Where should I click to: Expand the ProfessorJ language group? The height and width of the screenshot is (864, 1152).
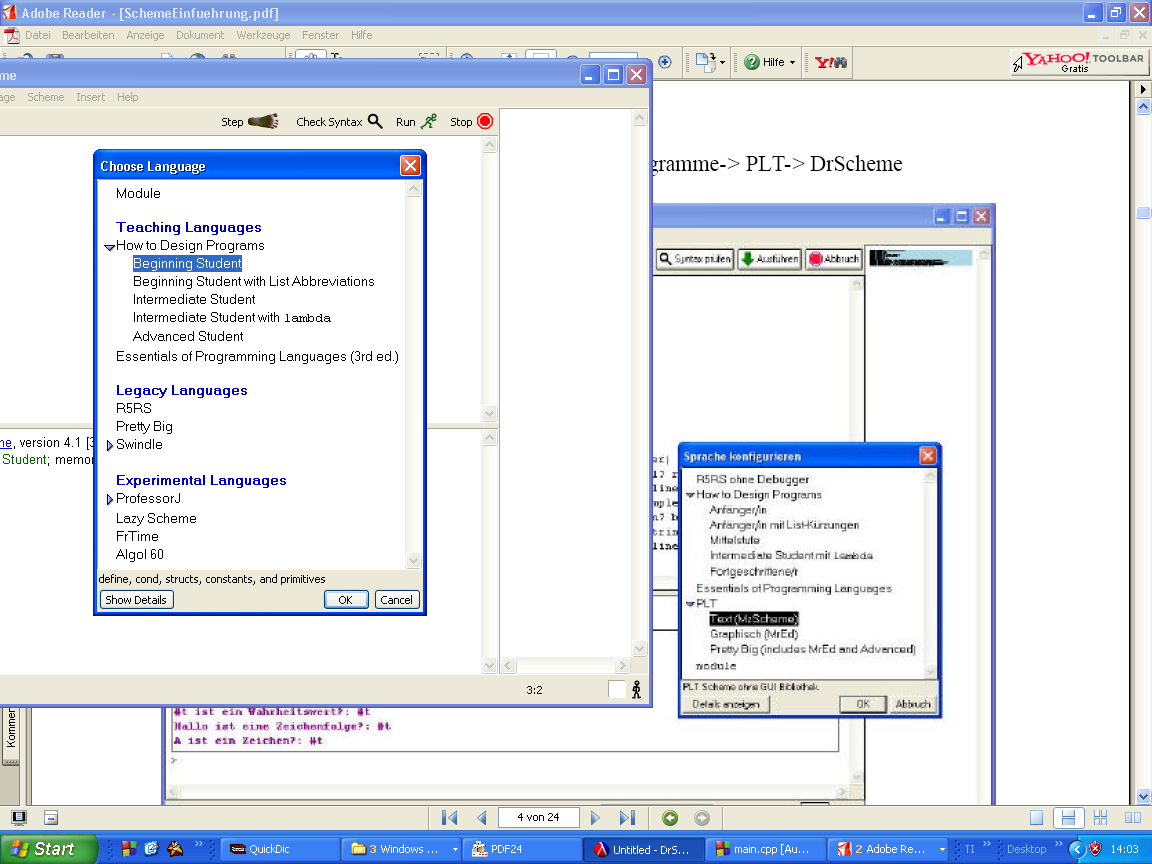tap(109, 500)
